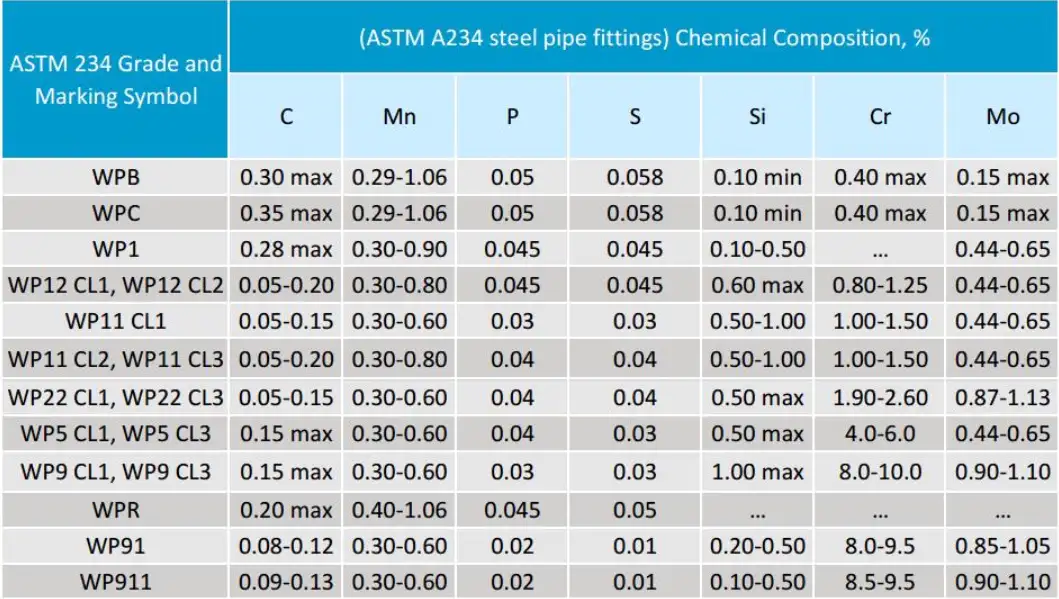This screenshot has width=1059, height=599.
Task: Click the WPC grade row label
Action: [115, 213]
